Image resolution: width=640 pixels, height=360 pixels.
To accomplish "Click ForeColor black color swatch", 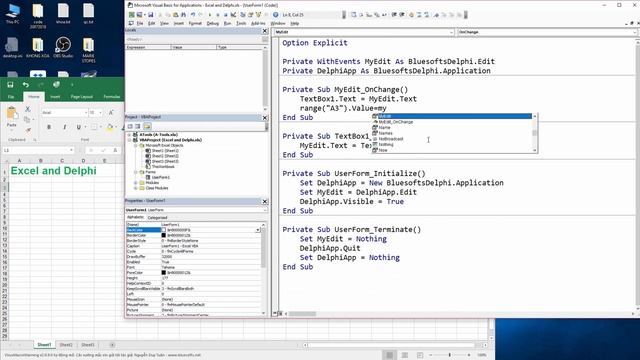I will pos(164,273).
